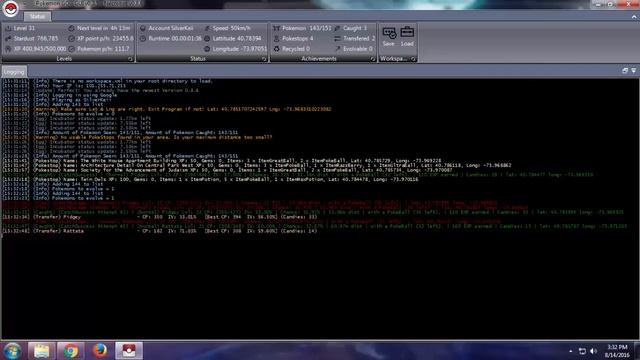Image resolution: width=640 pixels, height=360 pixels.
Task: Click the "Transfered 2" label
Action: (x=359, y=38)
